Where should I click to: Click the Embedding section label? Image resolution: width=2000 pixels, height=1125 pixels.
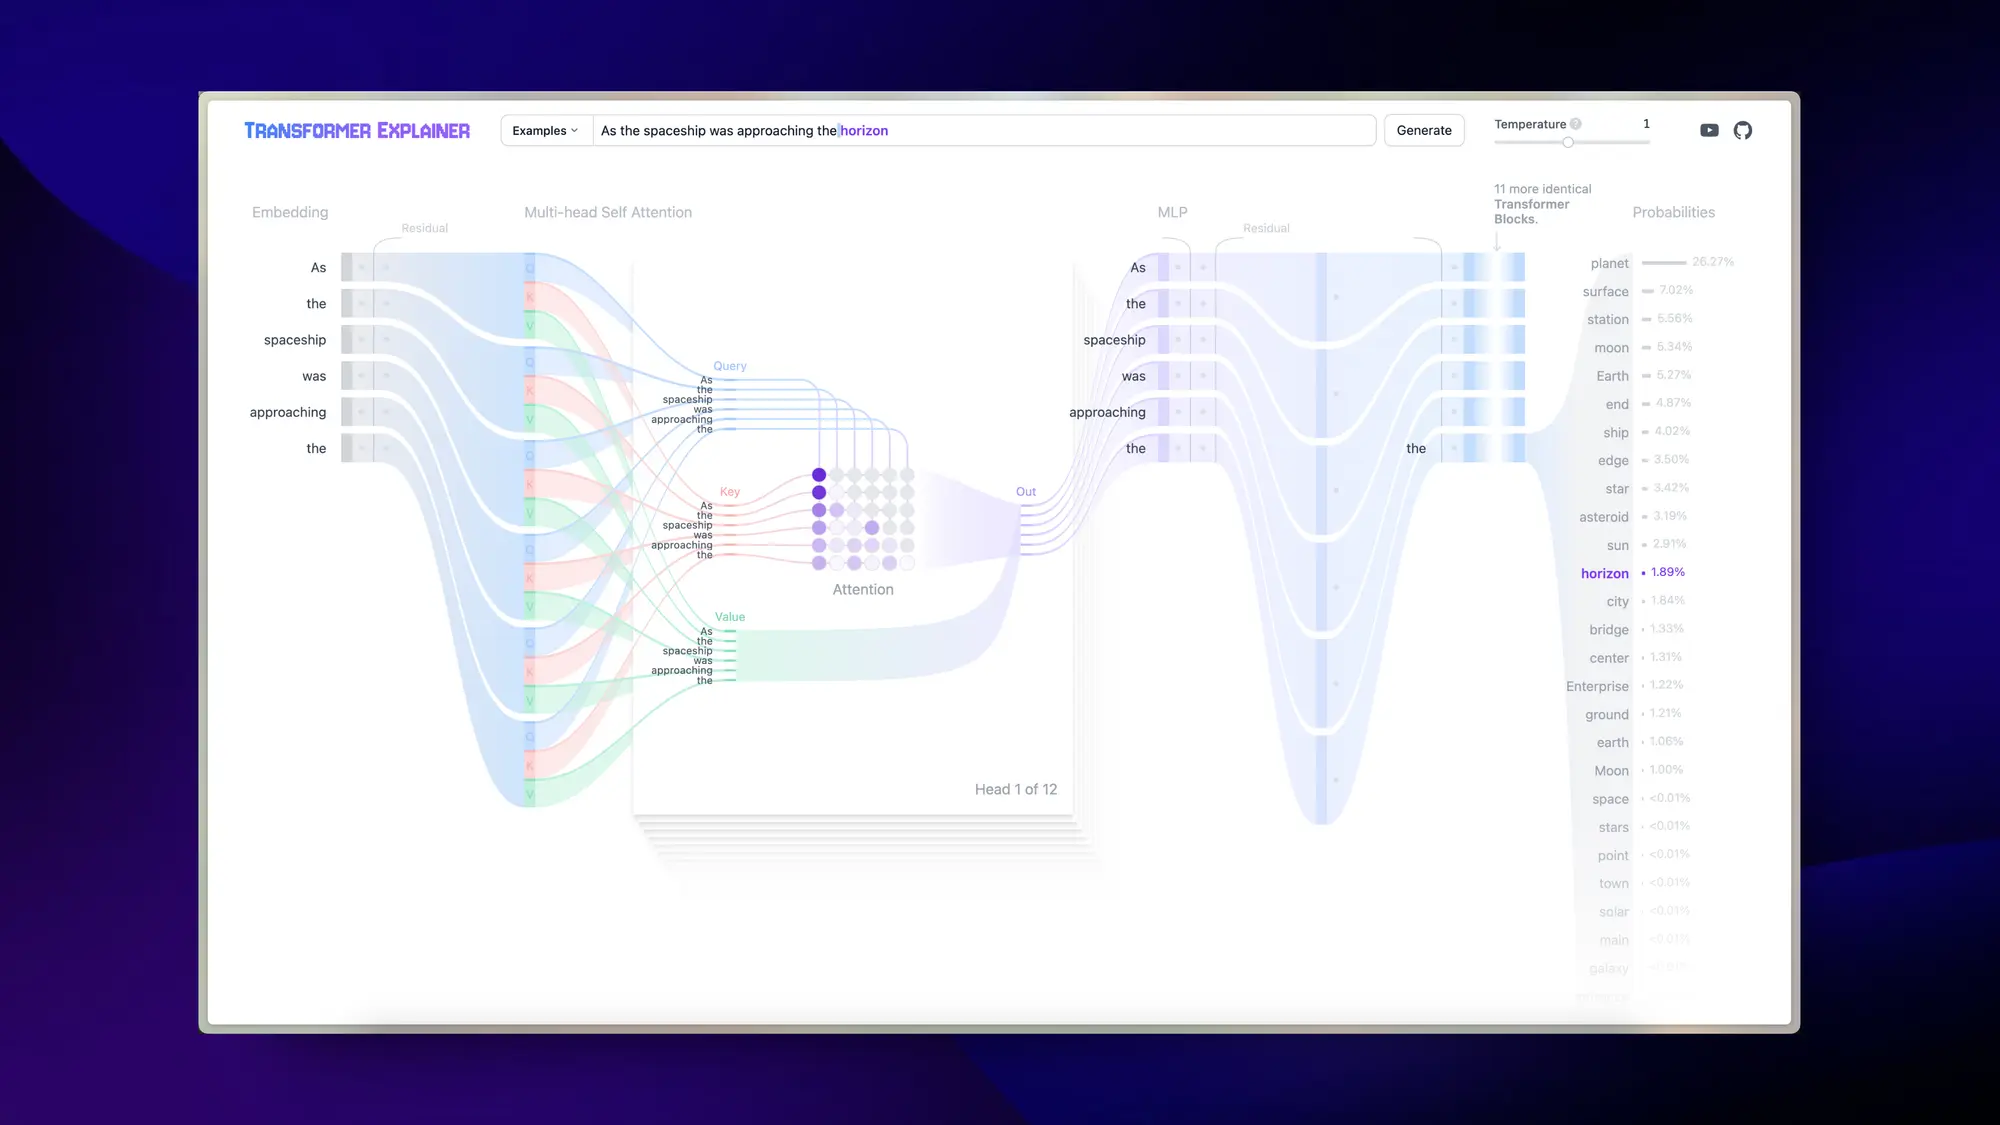click(x=290, y=212)
